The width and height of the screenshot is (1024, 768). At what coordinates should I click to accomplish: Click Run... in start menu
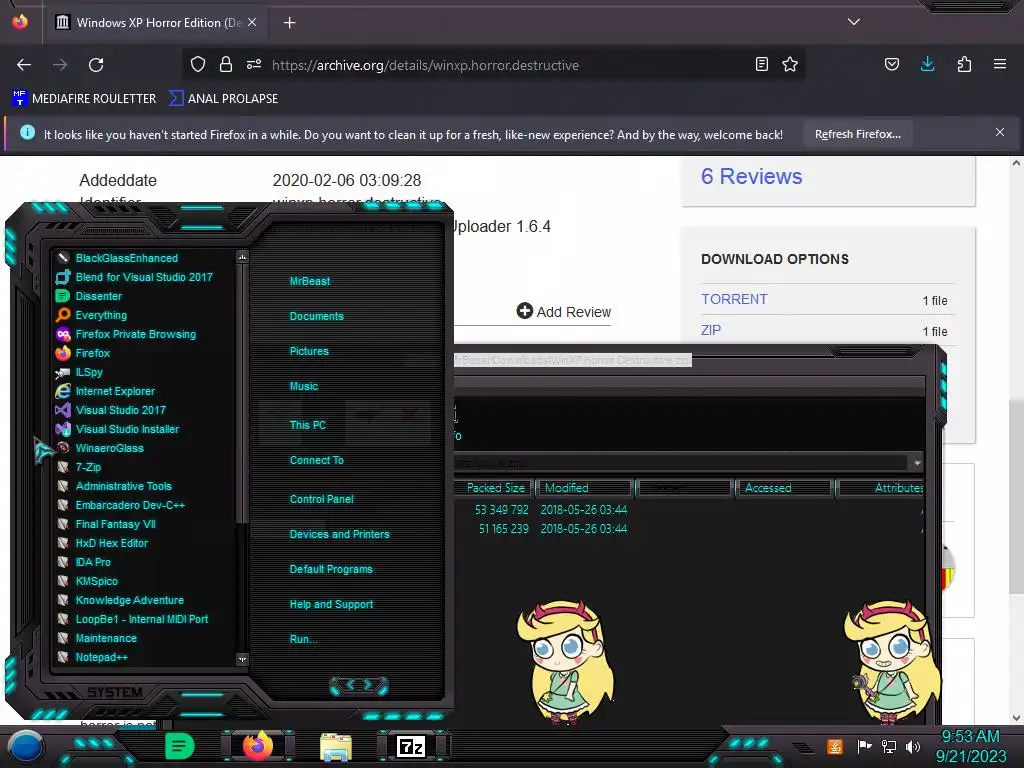tap(304, 639)
